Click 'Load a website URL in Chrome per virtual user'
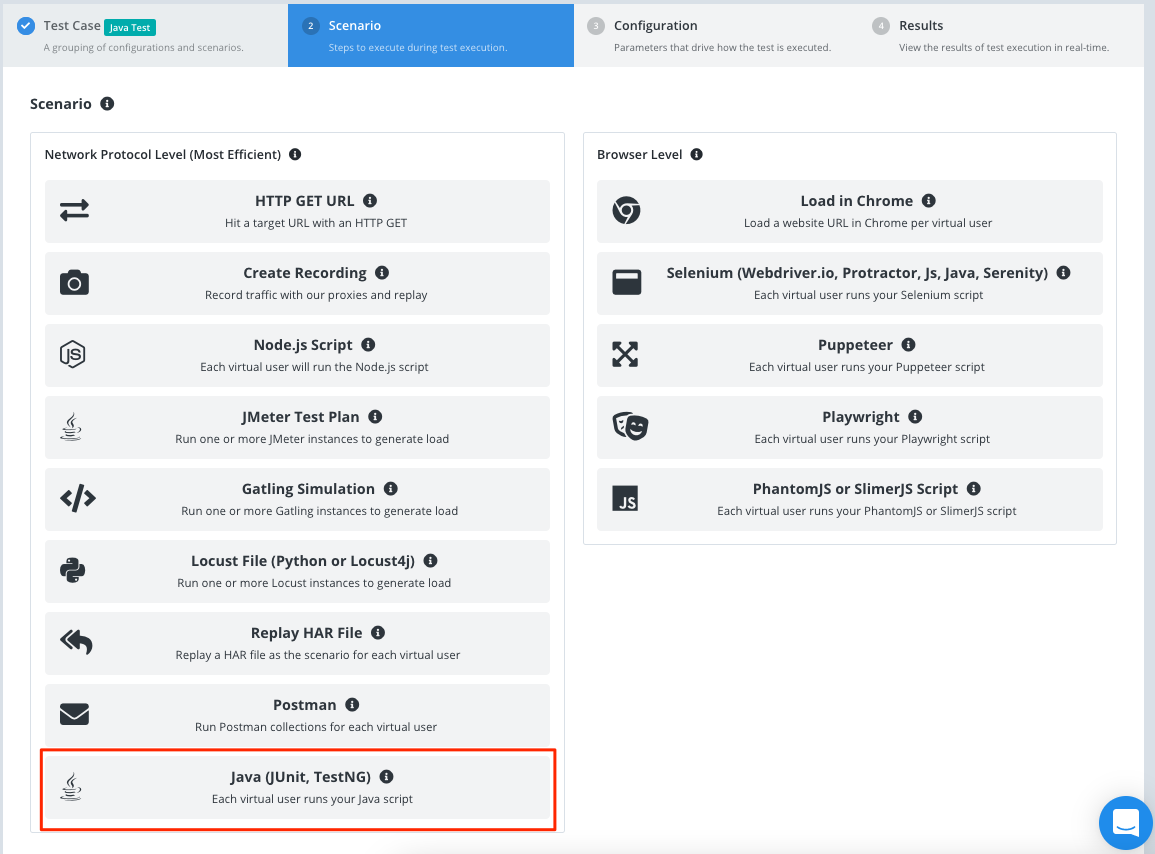The height and width of the screenshot is (854, 1155). click(x=868, y=223)
